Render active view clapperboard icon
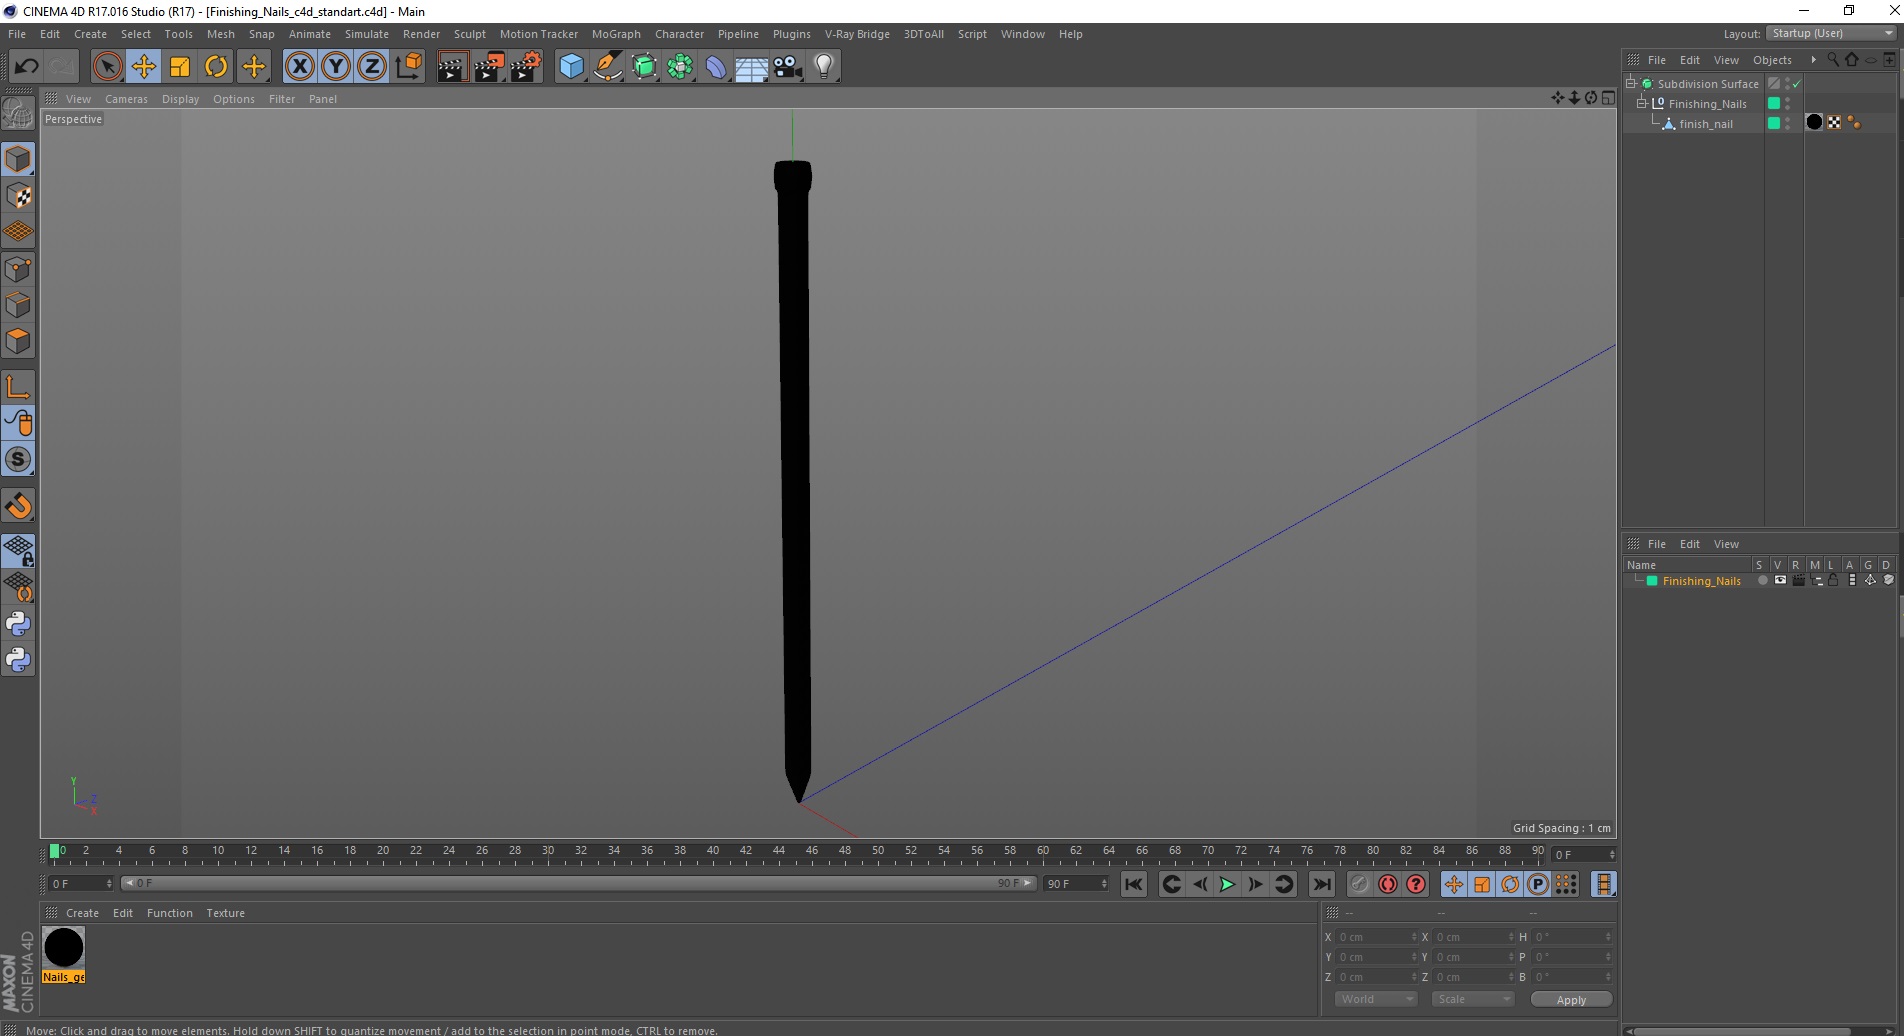This screenshot has height=1036, width=1904. coord(452,67)
